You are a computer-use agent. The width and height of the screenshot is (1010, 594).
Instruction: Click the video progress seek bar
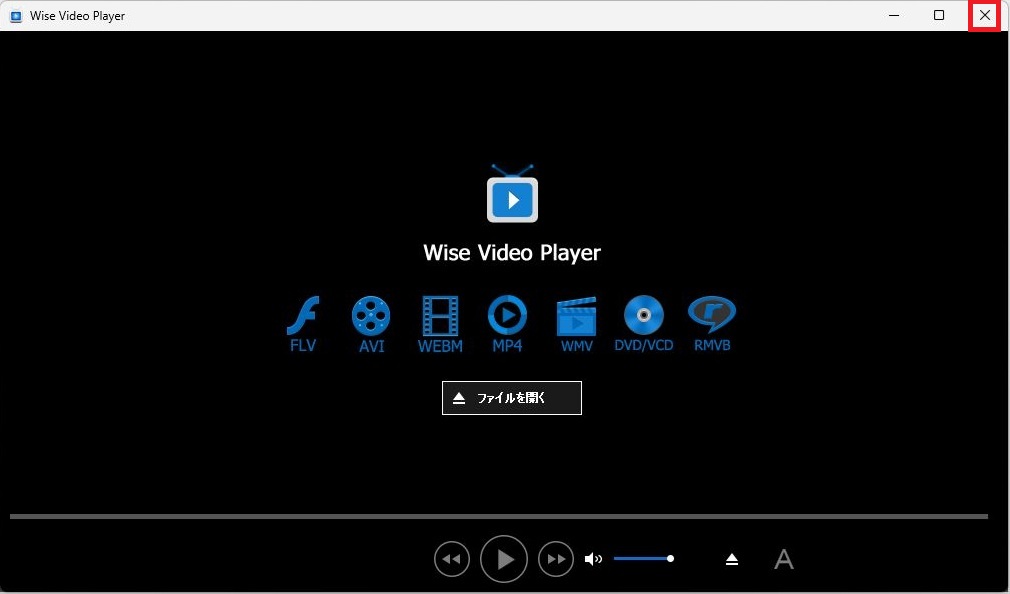pos(498,516)
